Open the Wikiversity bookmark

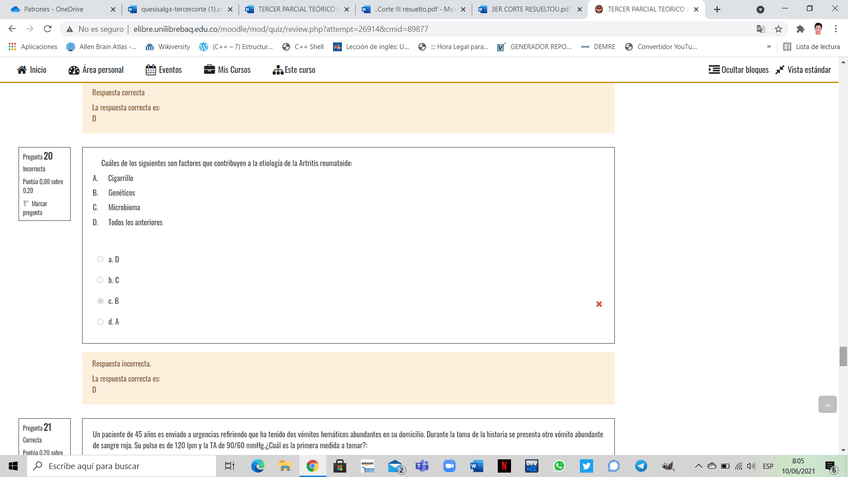click(x=168, y=47)
